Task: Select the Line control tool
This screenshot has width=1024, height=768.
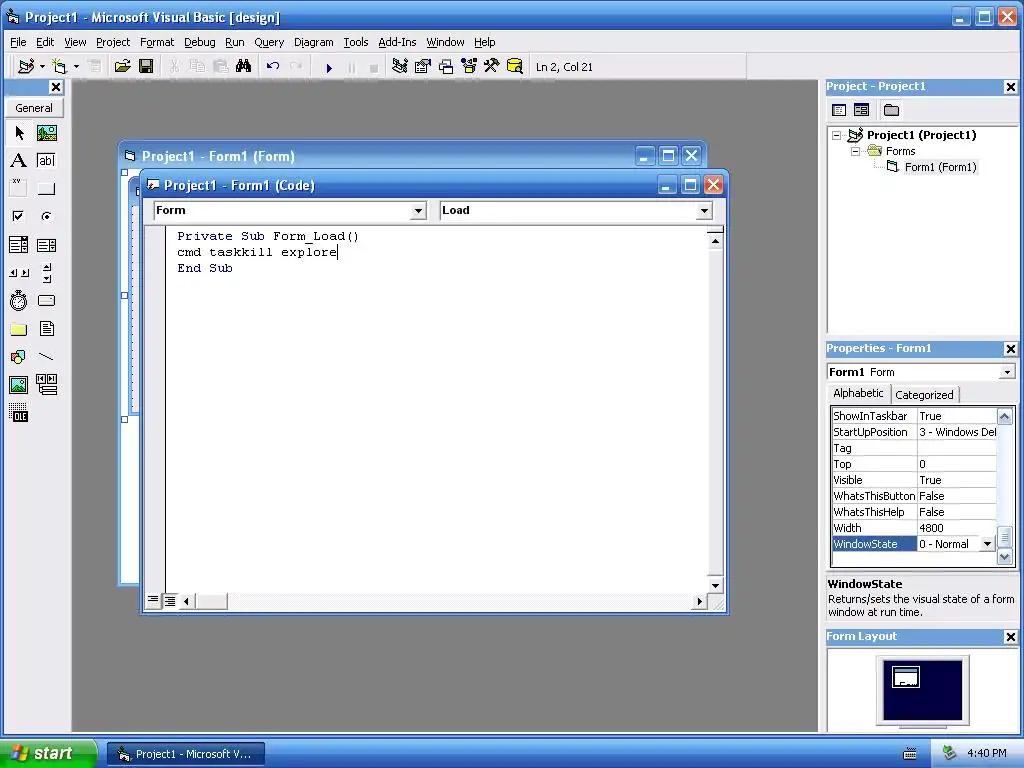Action: [46, 357]
